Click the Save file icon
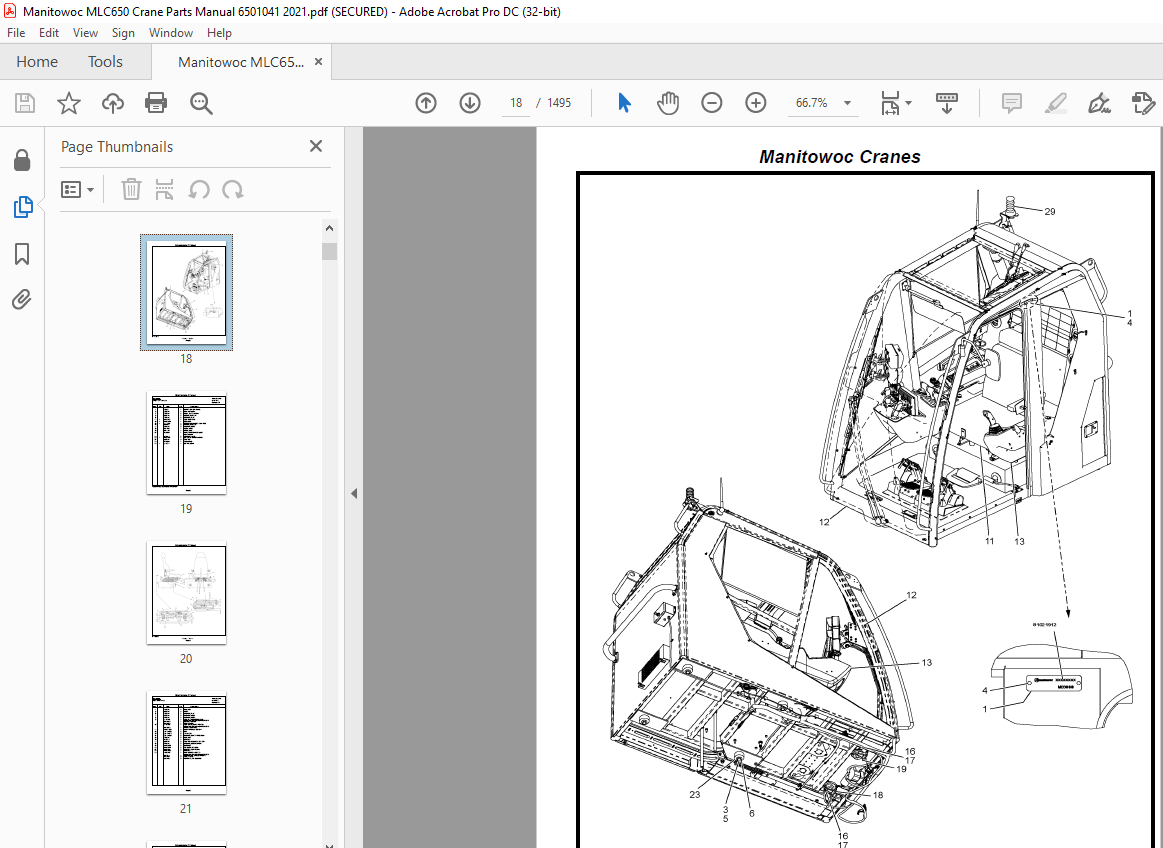 (25, 103)
